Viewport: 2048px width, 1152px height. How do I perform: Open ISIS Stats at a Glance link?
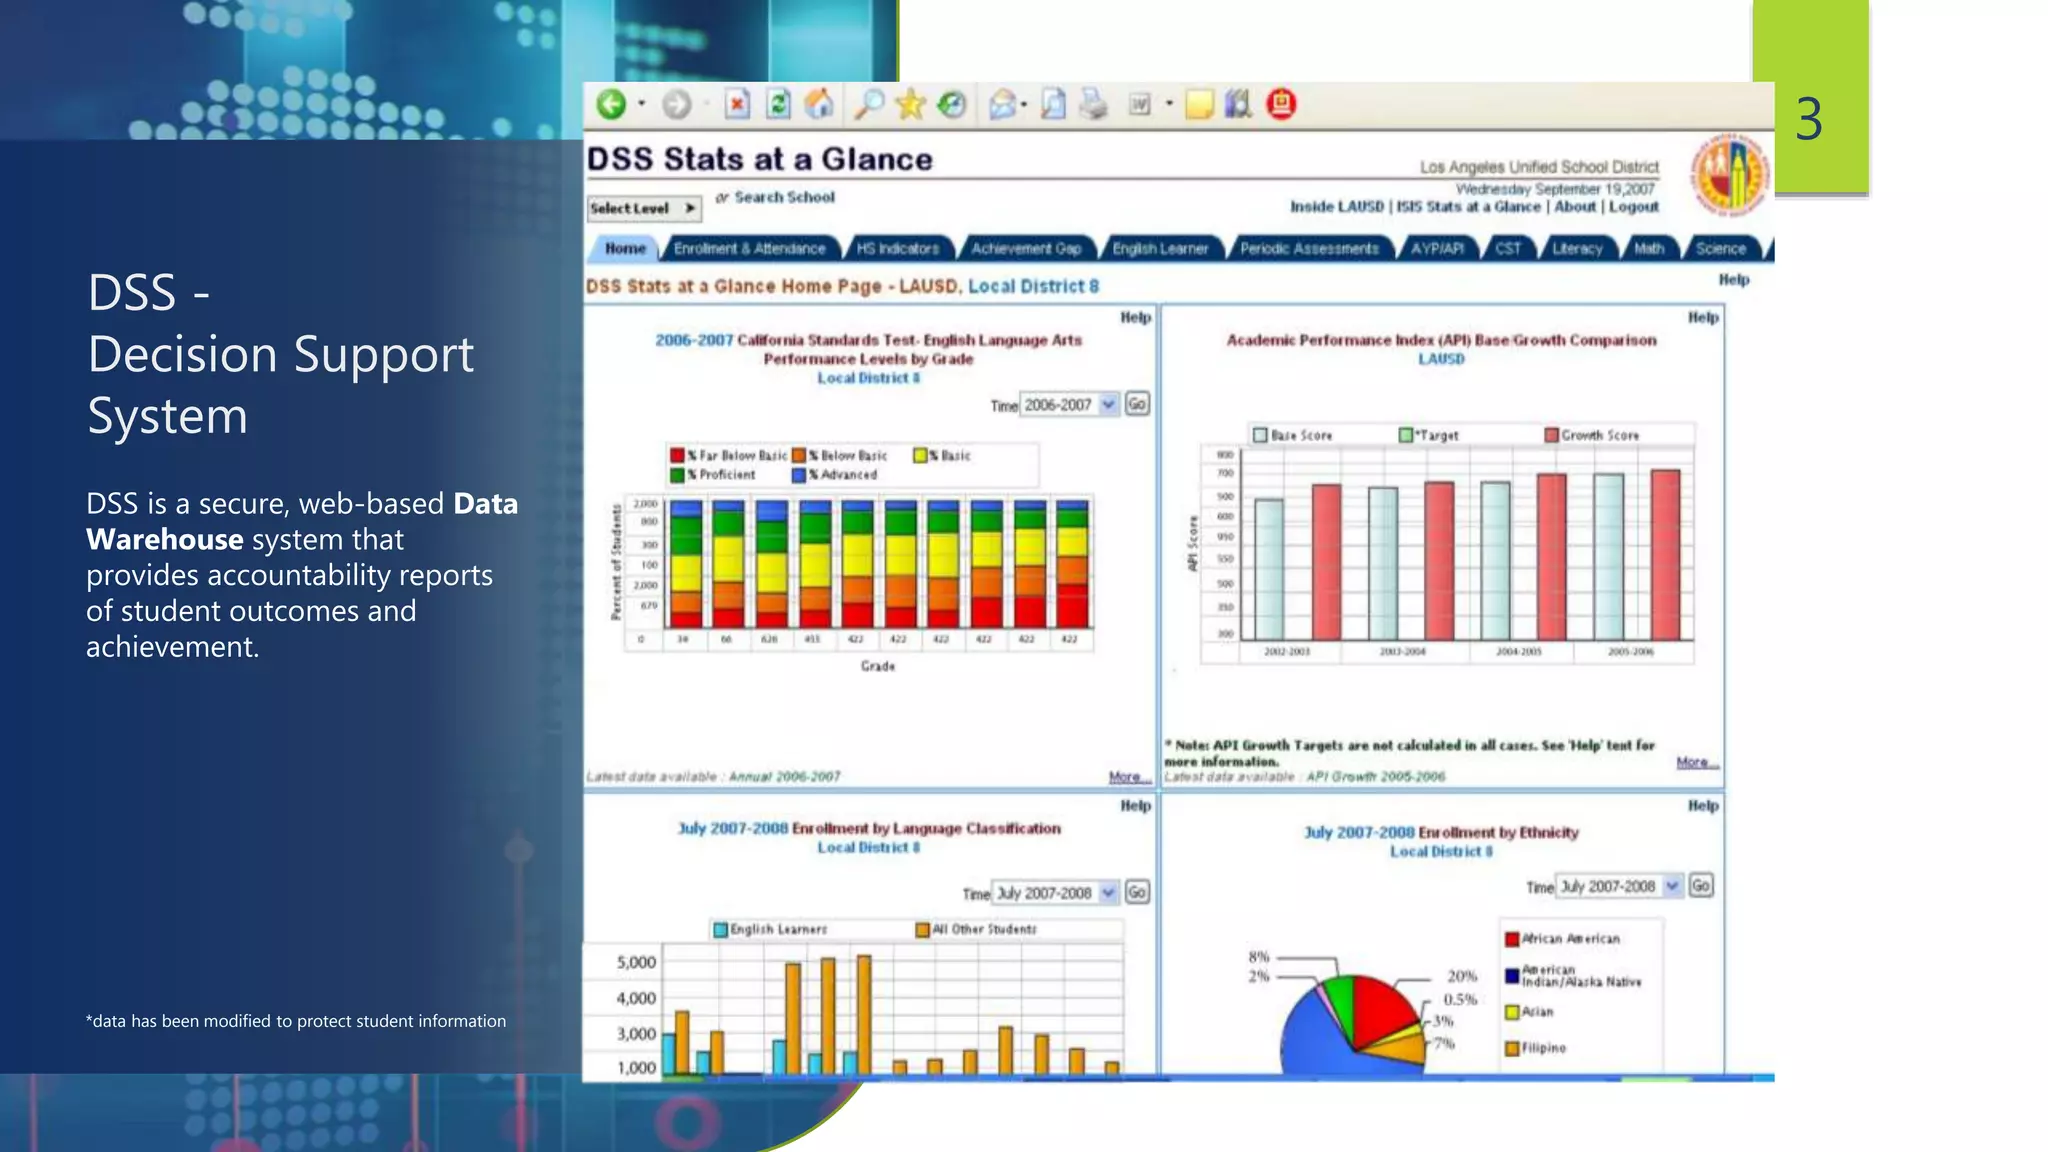1468,206
